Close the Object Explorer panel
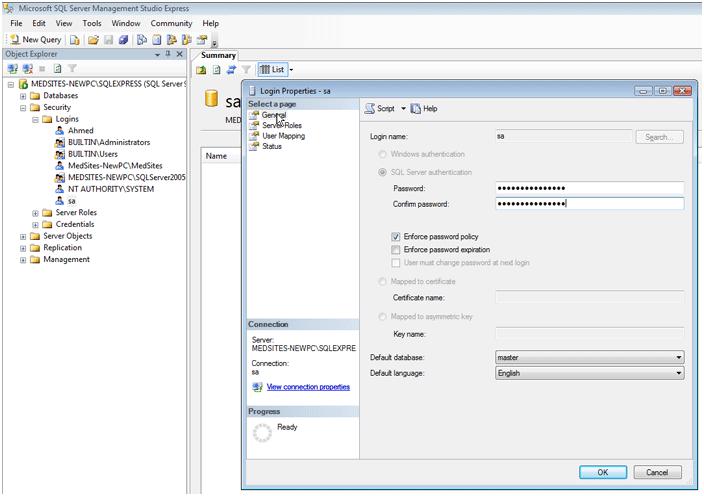Screen dimensions: 704x496 click(180, 54)
